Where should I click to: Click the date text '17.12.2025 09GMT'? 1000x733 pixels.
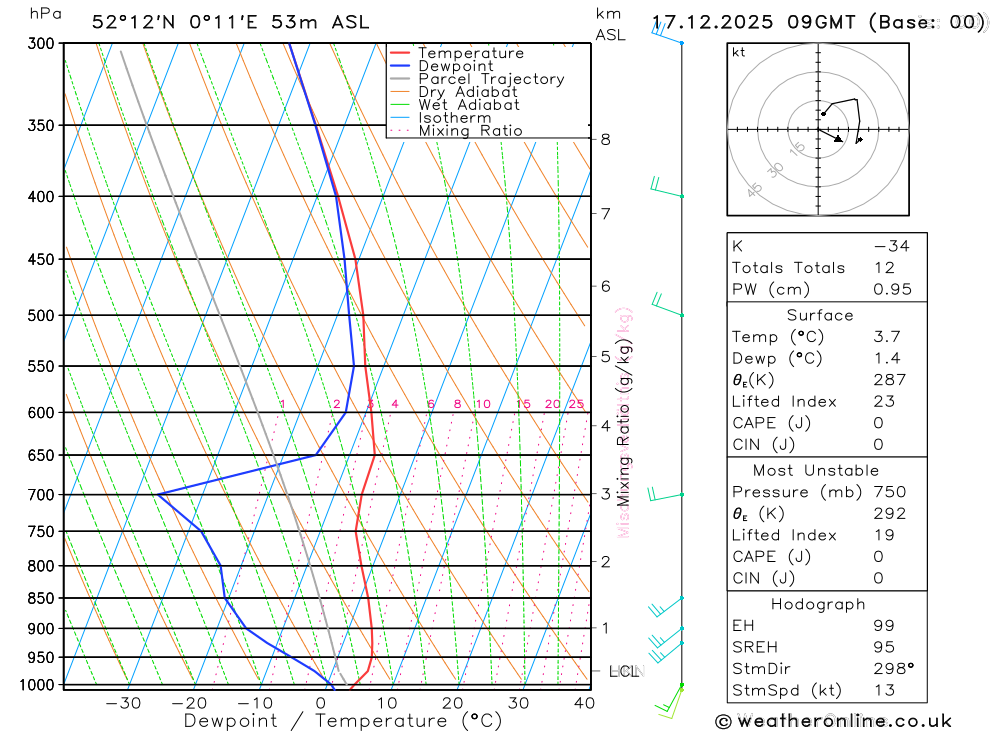tap(754, 22)
